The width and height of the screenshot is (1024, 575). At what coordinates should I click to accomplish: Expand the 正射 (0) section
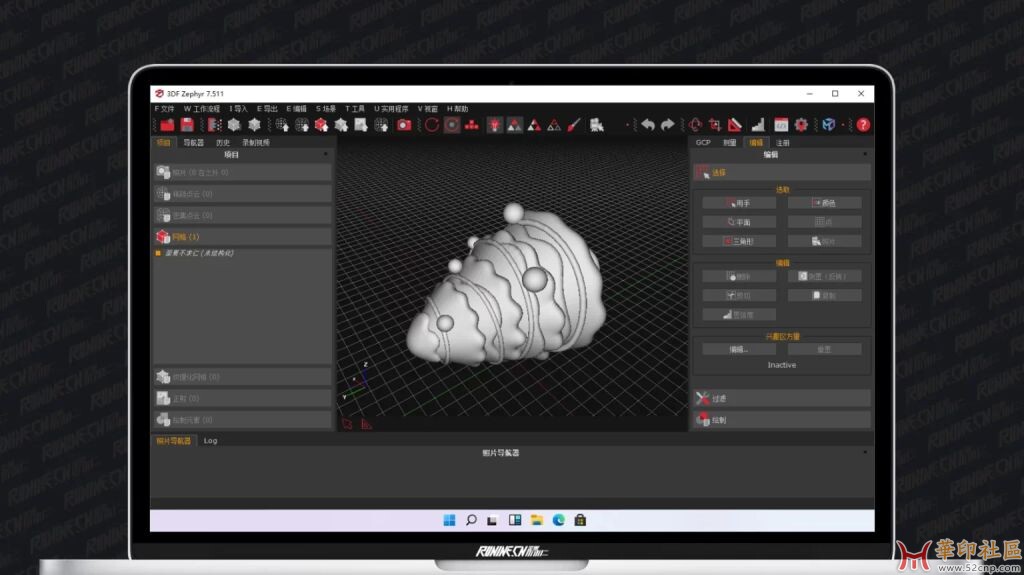pos(242,398)
